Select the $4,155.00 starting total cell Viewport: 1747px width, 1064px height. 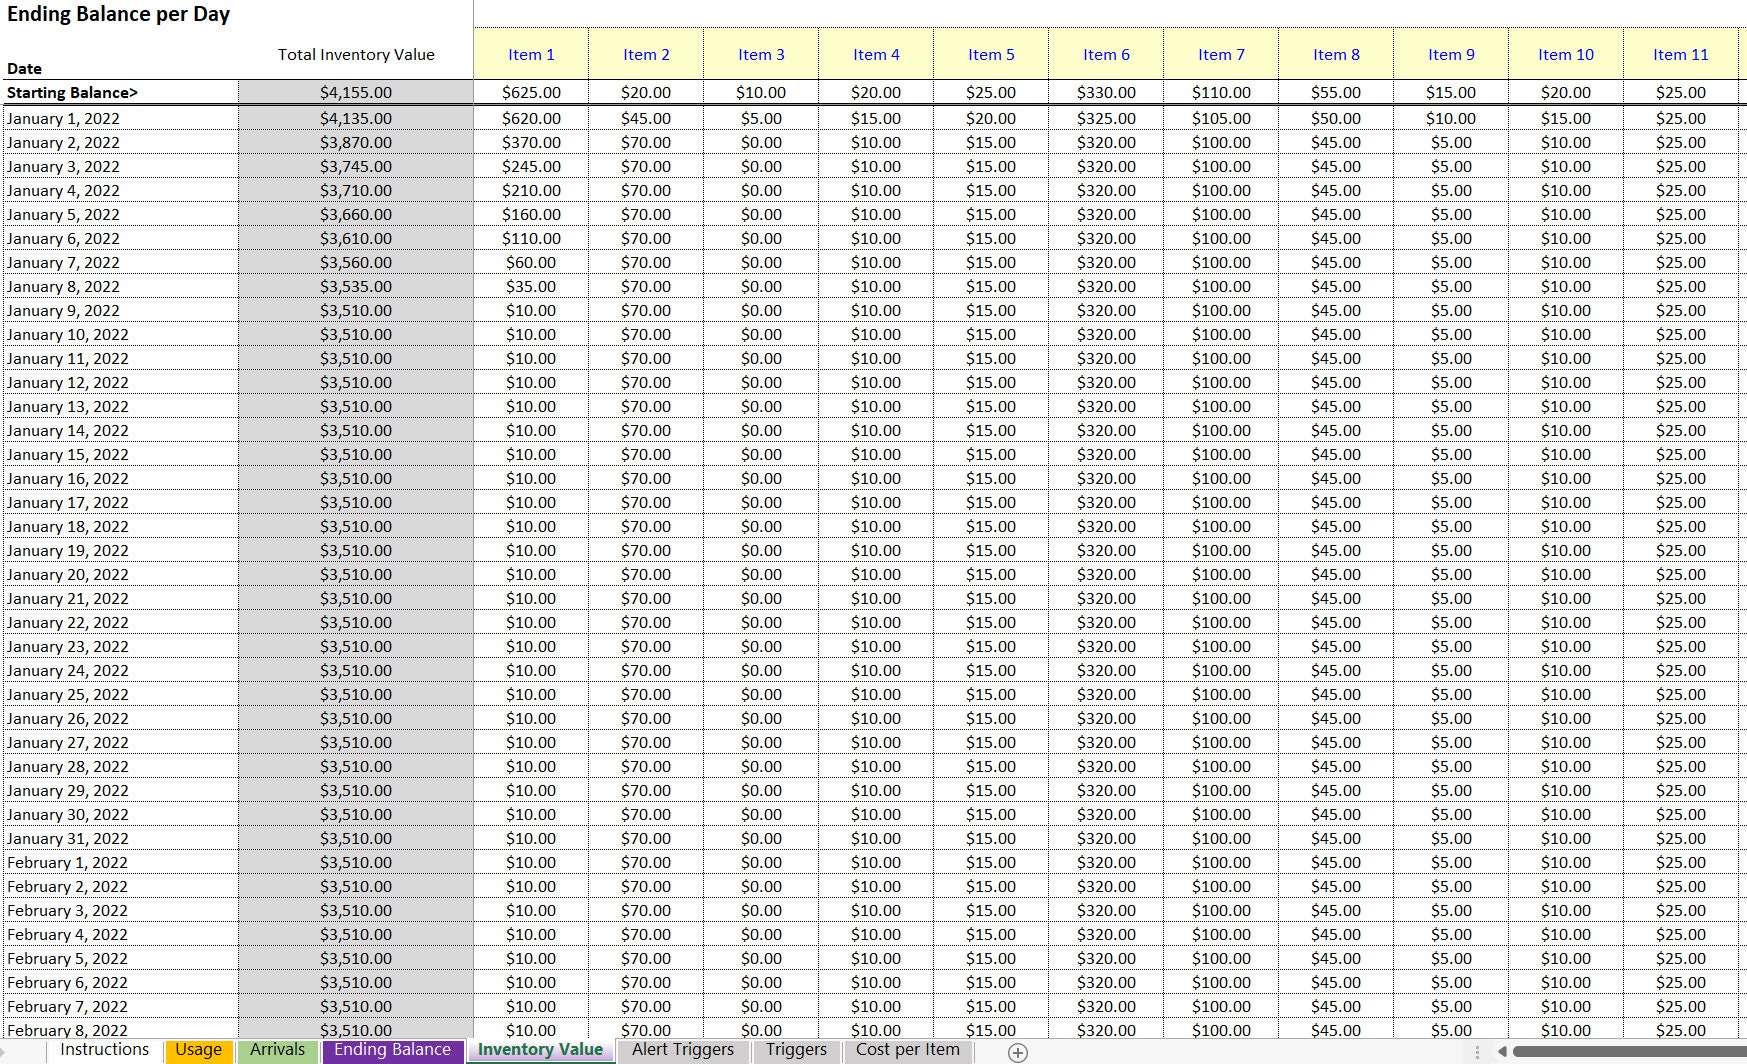pos(356,92)
